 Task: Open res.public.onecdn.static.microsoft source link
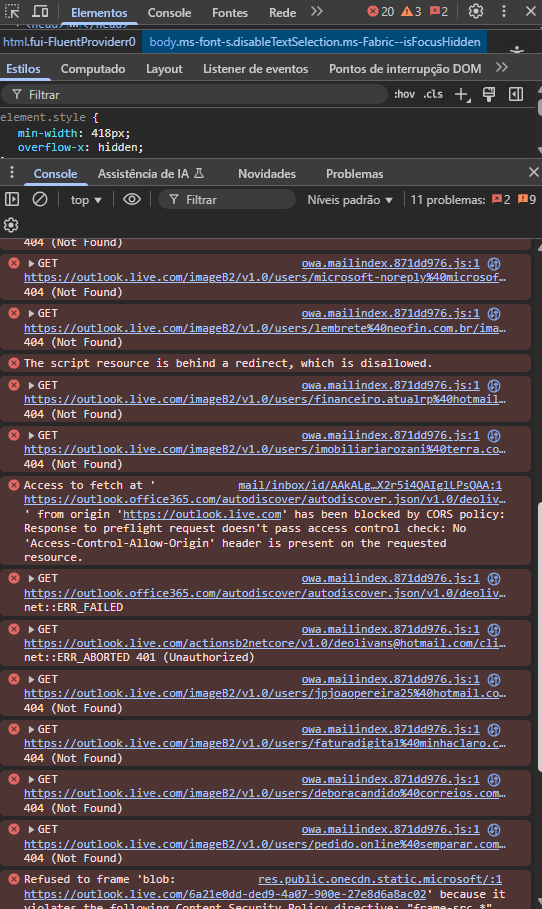380,879
